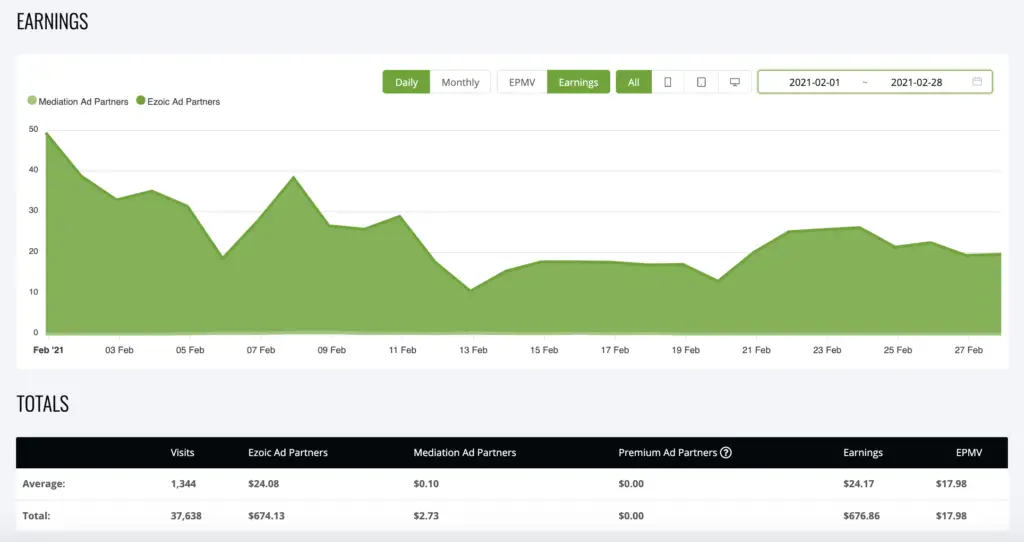Image resolution: width=1024 pixels, height=542 pixels.
Task: Click the average earnings value $24.17
Action: (x=859, y=484)
